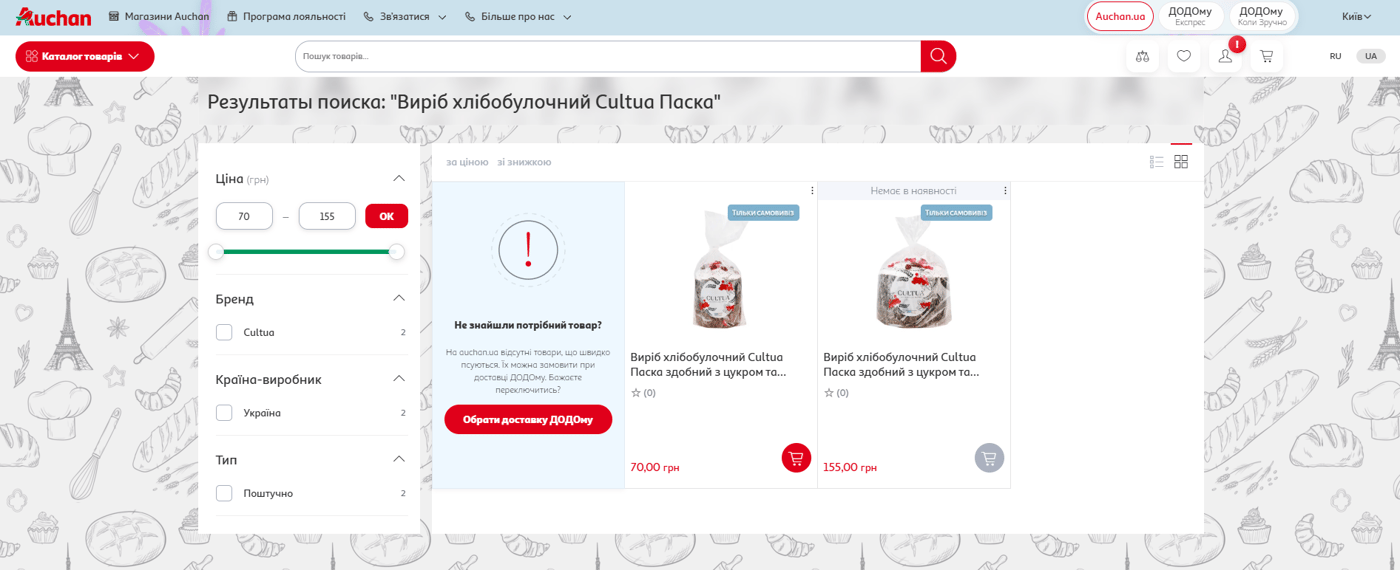This screenshot has height=570, width=1400.
Task: Click the right handle of price slider
Action: 397,252
